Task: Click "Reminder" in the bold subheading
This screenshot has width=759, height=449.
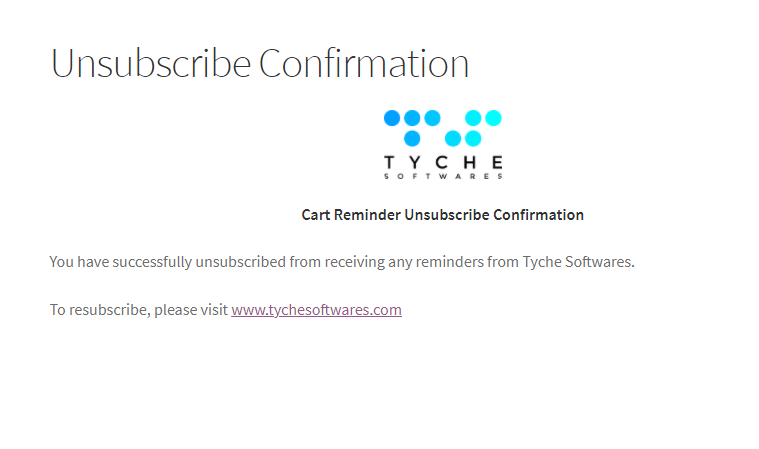Action: 367,215
